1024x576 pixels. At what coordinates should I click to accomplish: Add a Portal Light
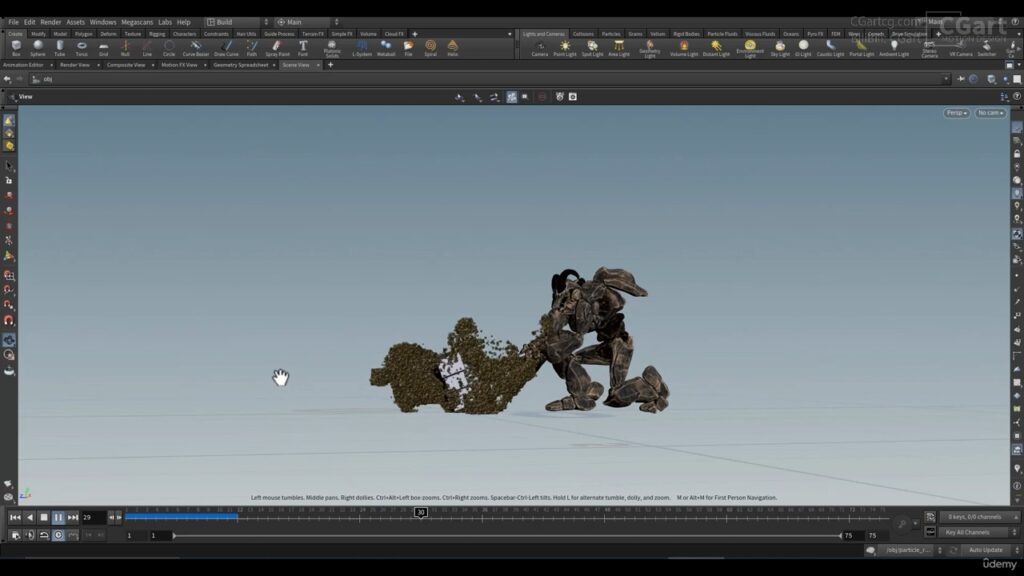(x=861, y=48)
